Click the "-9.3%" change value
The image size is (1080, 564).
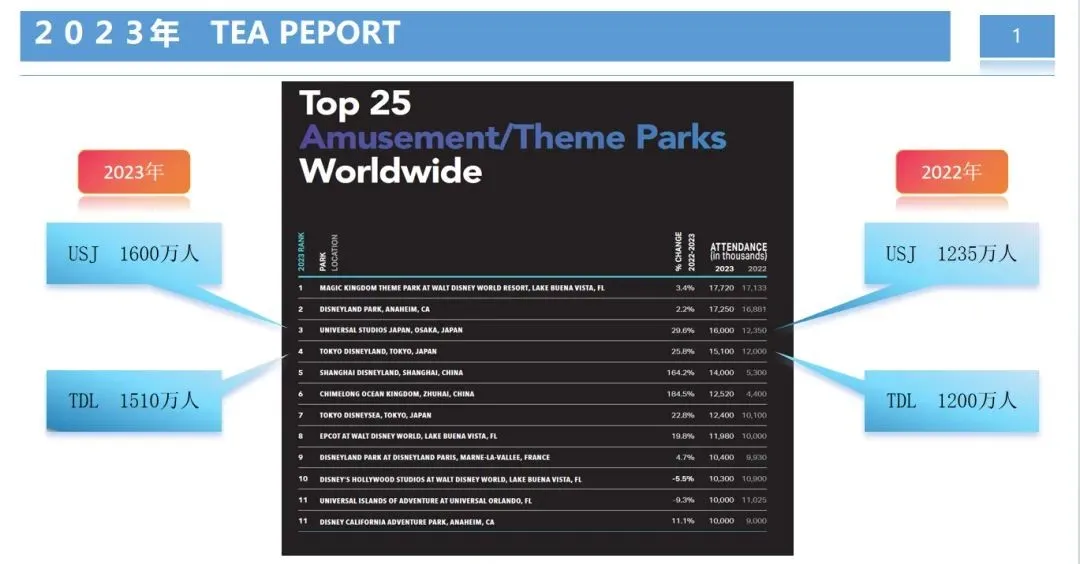[683, 500]
